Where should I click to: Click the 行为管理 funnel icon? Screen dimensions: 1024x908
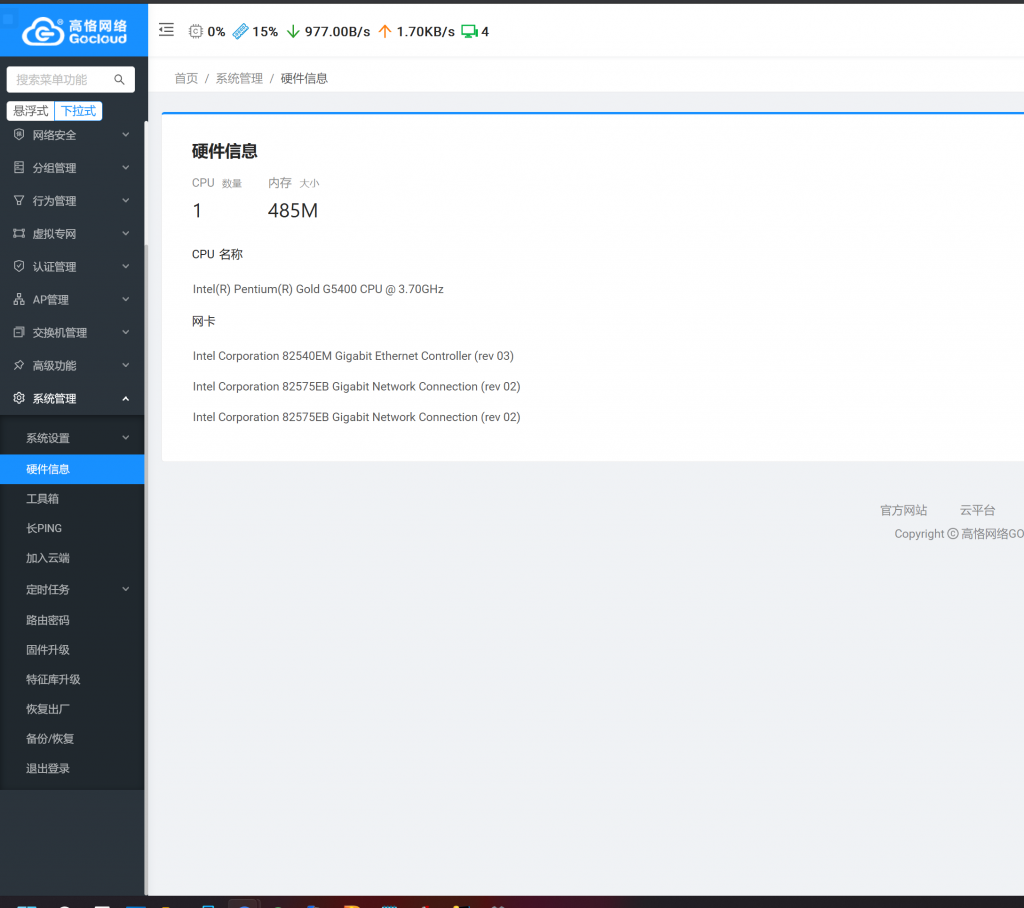(19, 201)
